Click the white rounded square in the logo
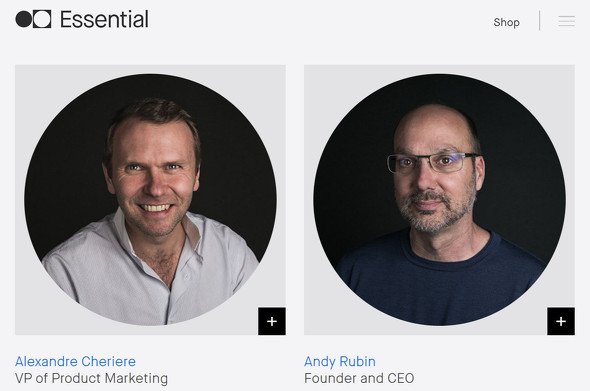This screenshot has width=590, height=391. [x=42, y=19]
